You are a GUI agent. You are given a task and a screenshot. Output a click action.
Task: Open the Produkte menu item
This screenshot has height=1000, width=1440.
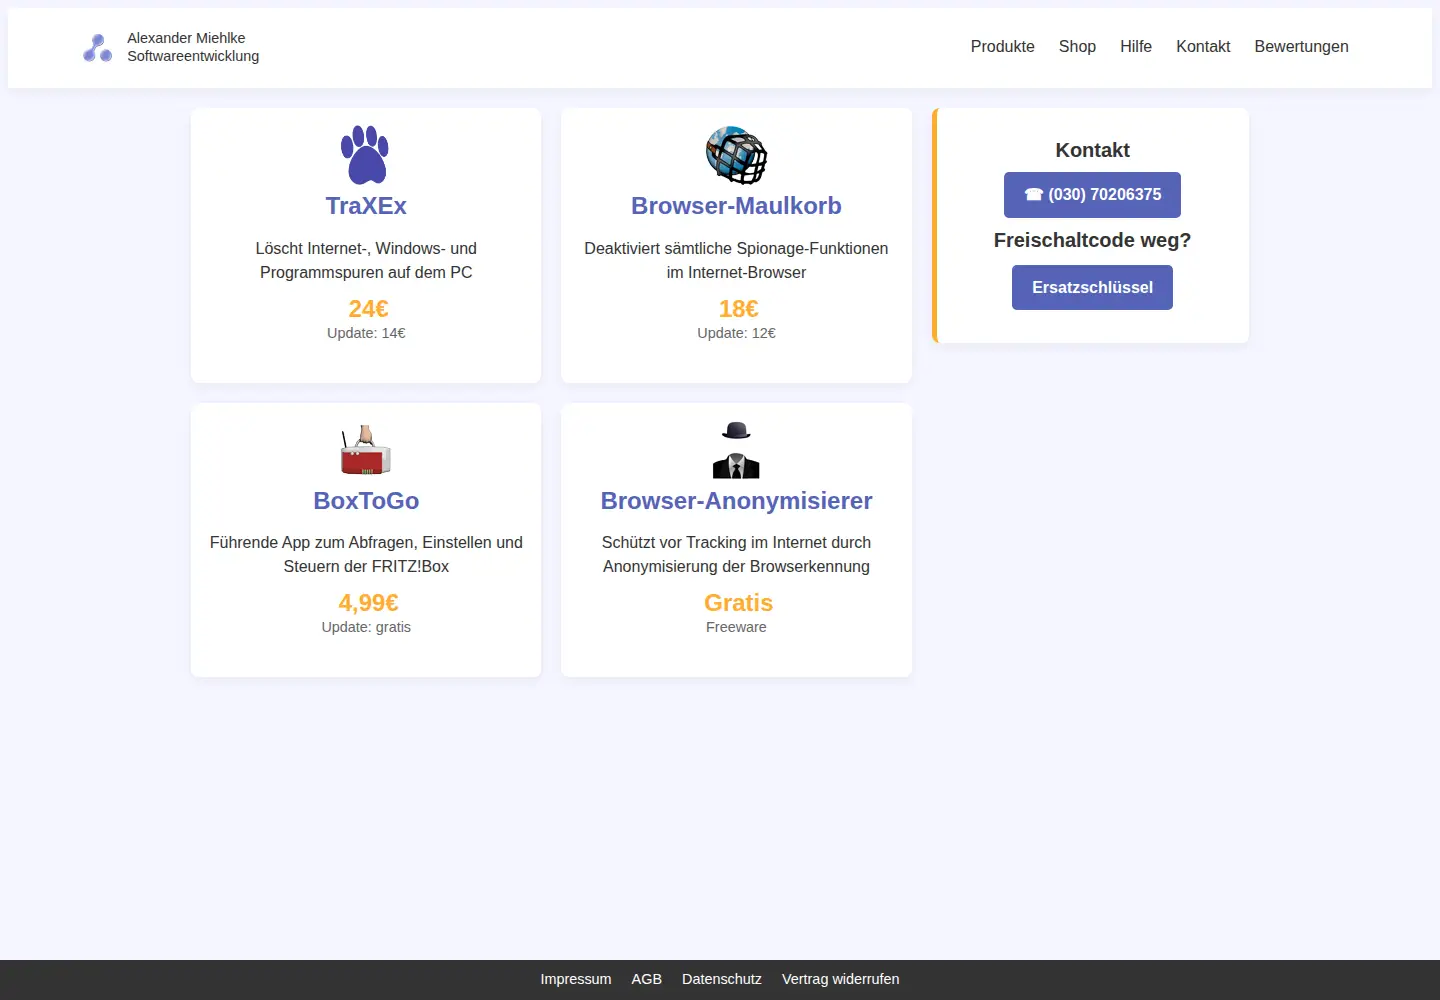pyautogui.click(x=1002, y=46)
